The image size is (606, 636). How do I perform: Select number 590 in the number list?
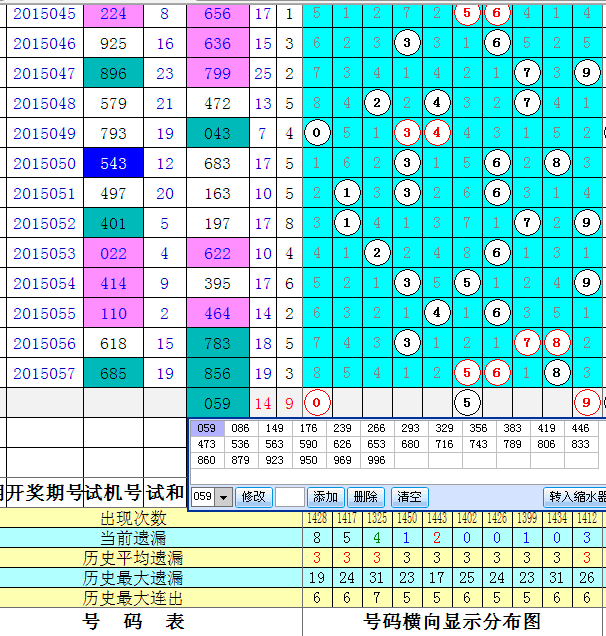point(308,445)
